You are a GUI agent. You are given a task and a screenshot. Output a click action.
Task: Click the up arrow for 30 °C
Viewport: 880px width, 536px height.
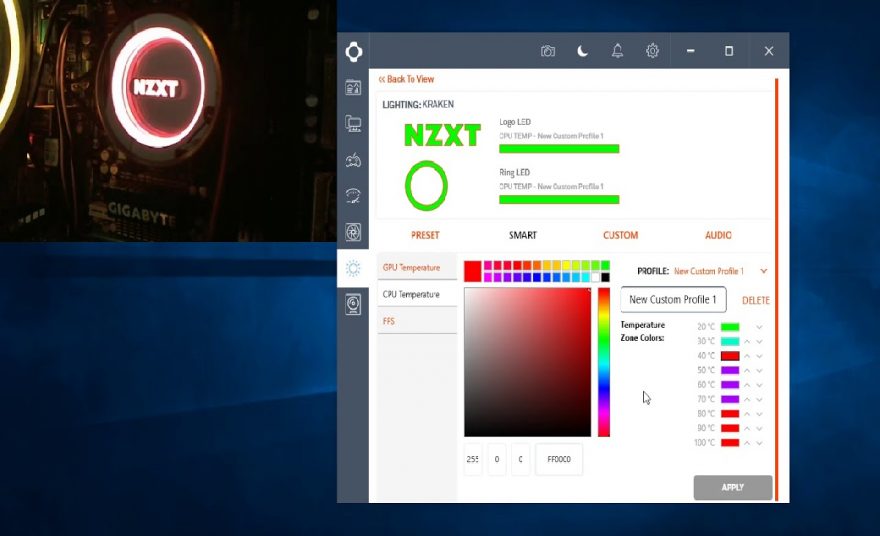coord(747,341)
